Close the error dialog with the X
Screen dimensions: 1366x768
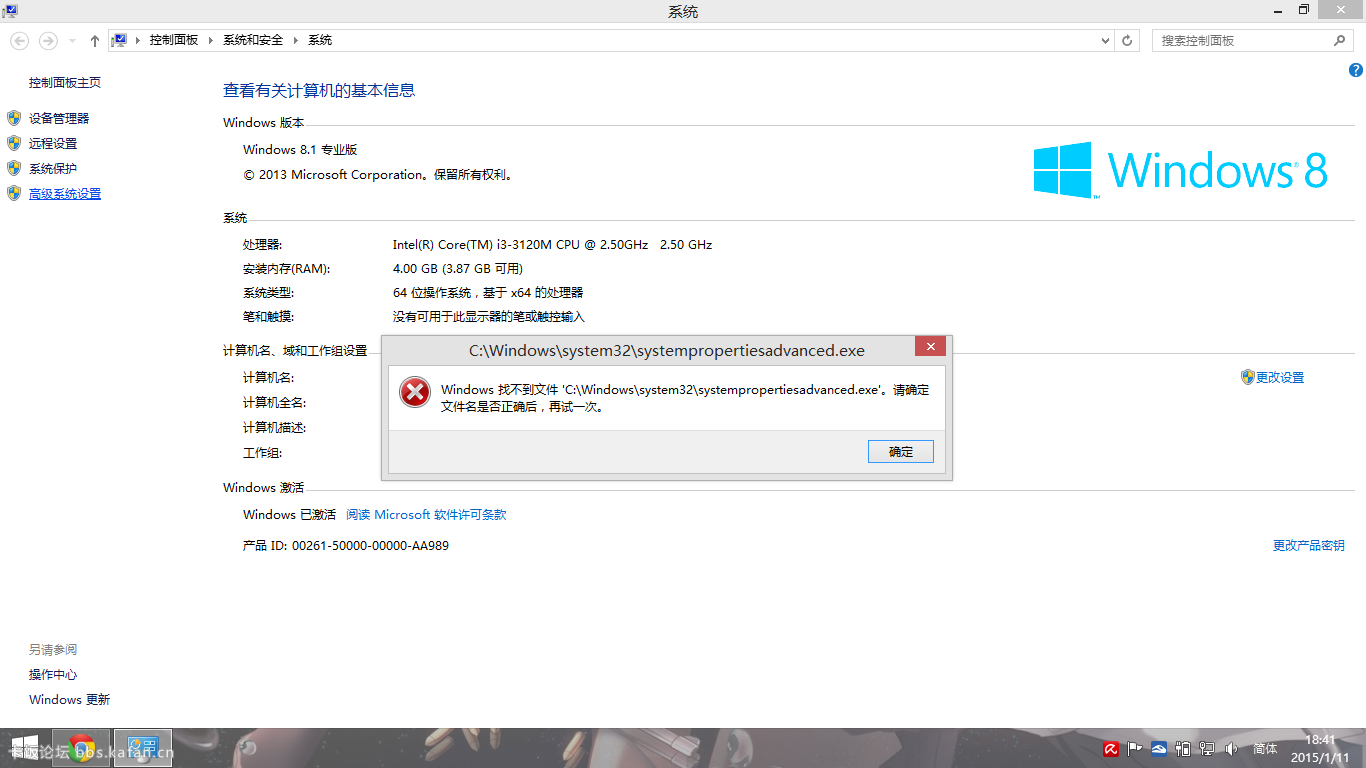(930, 347)
